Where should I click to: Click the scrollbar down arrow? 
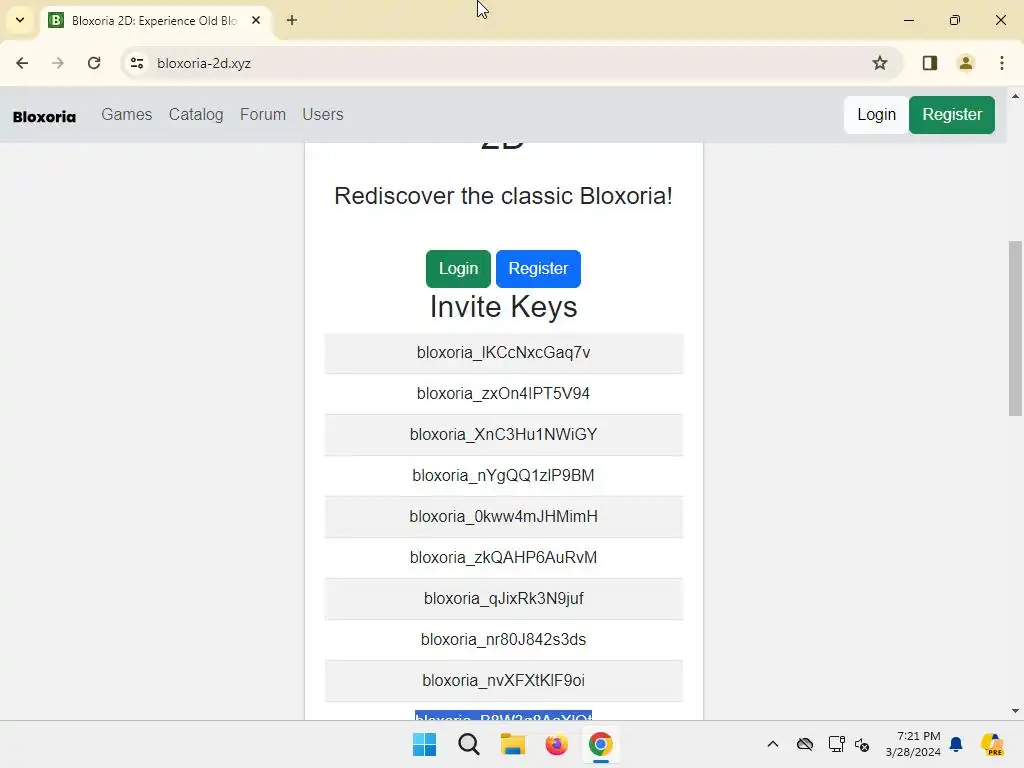pyautogui.click(x=1015, y=711)
